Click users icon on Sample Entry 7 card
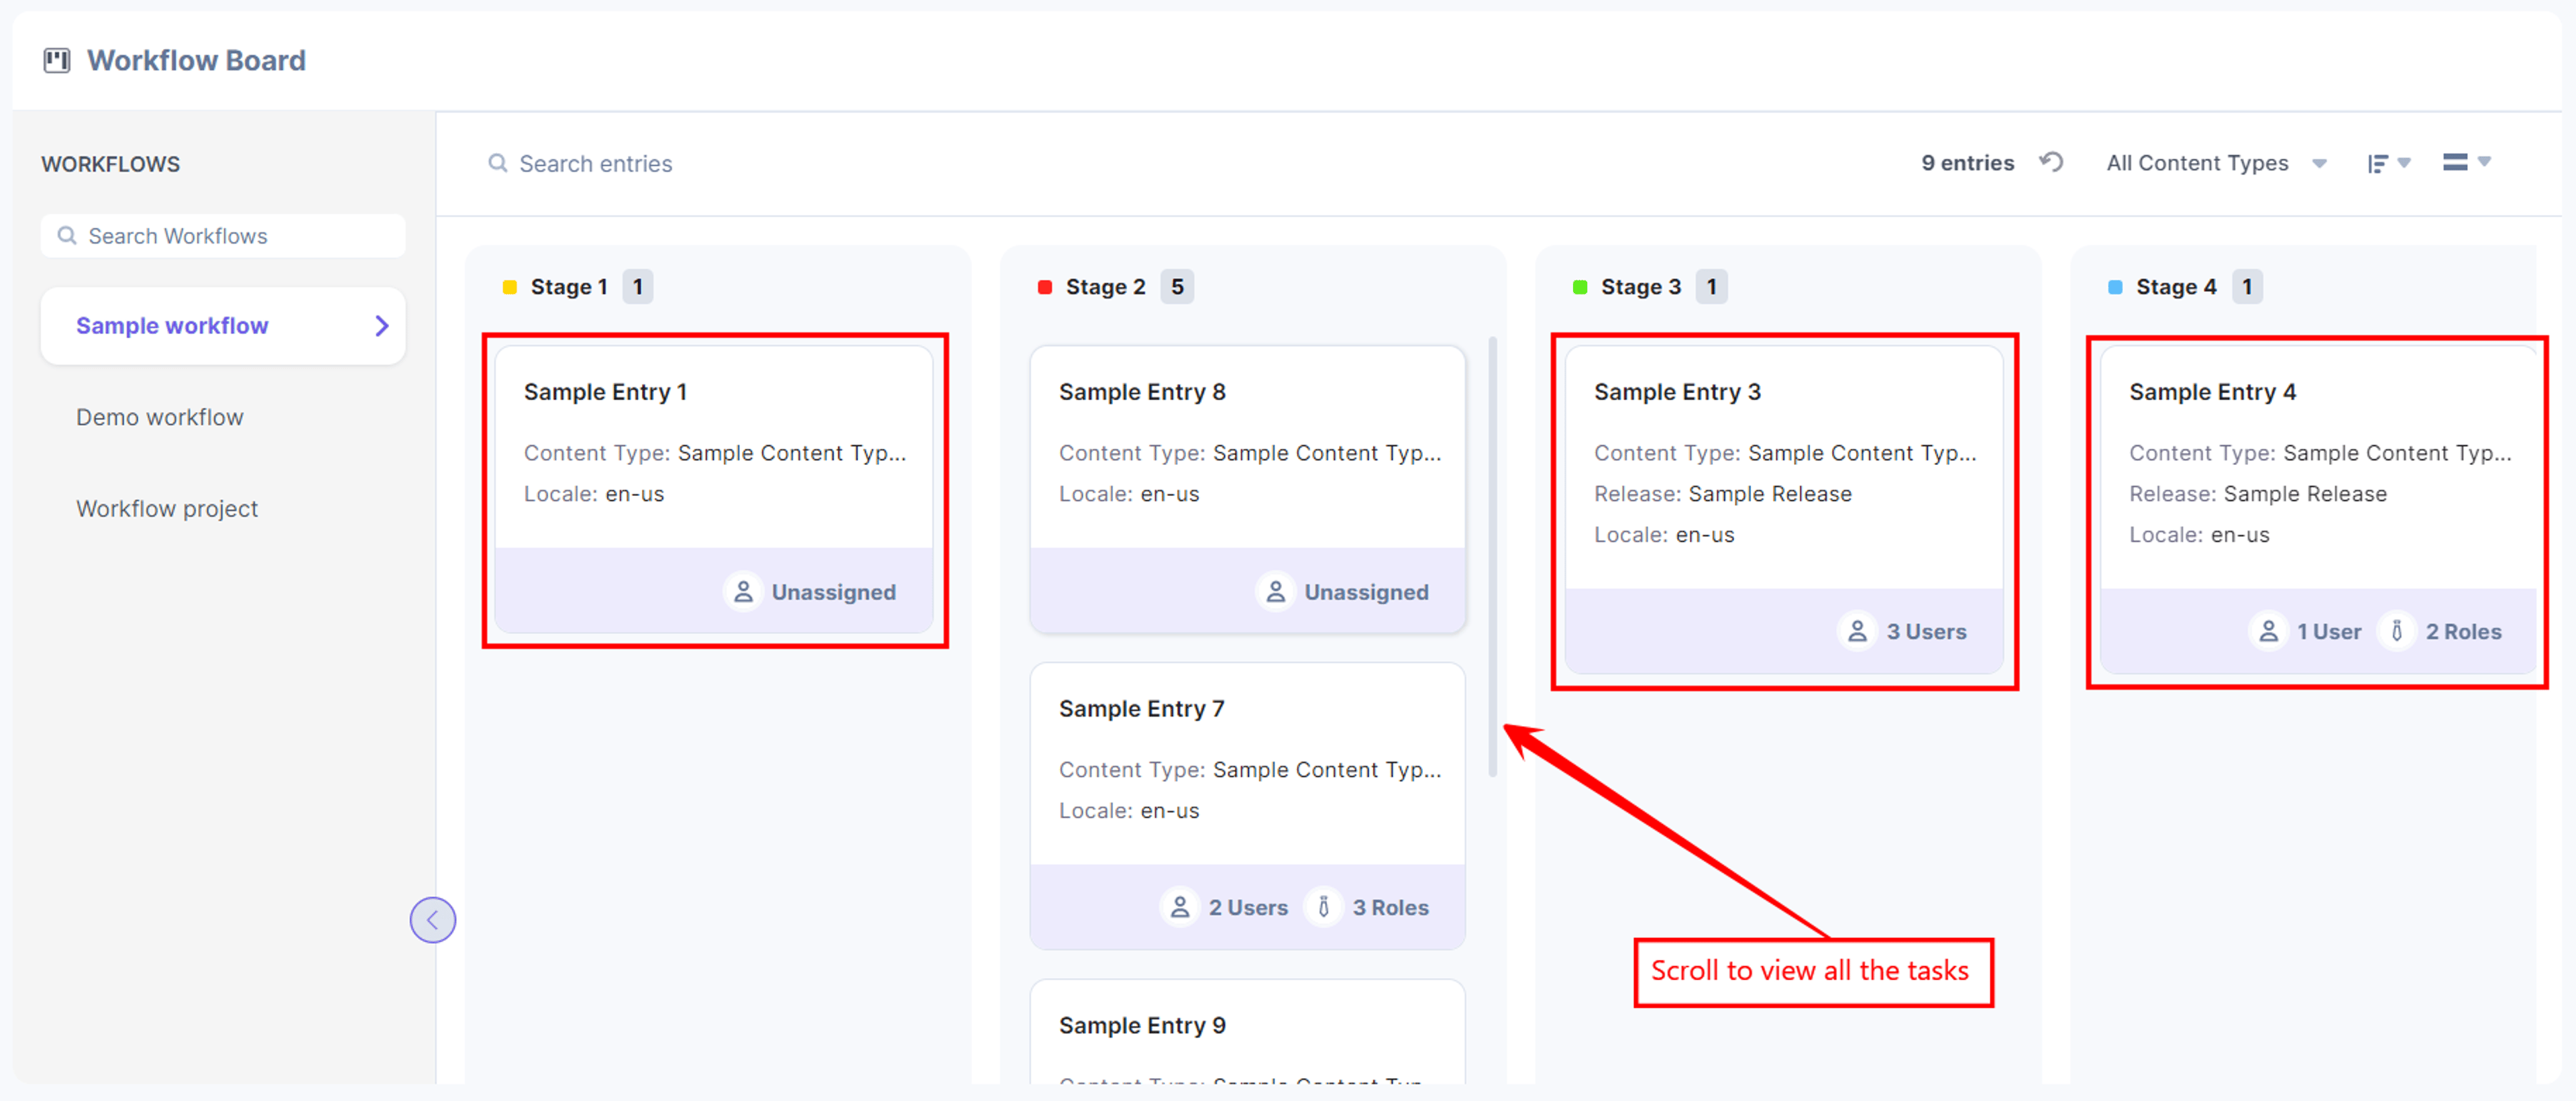Image resolution: width=2576 pixels, height=1101 pixels. tap(1180, 907)
